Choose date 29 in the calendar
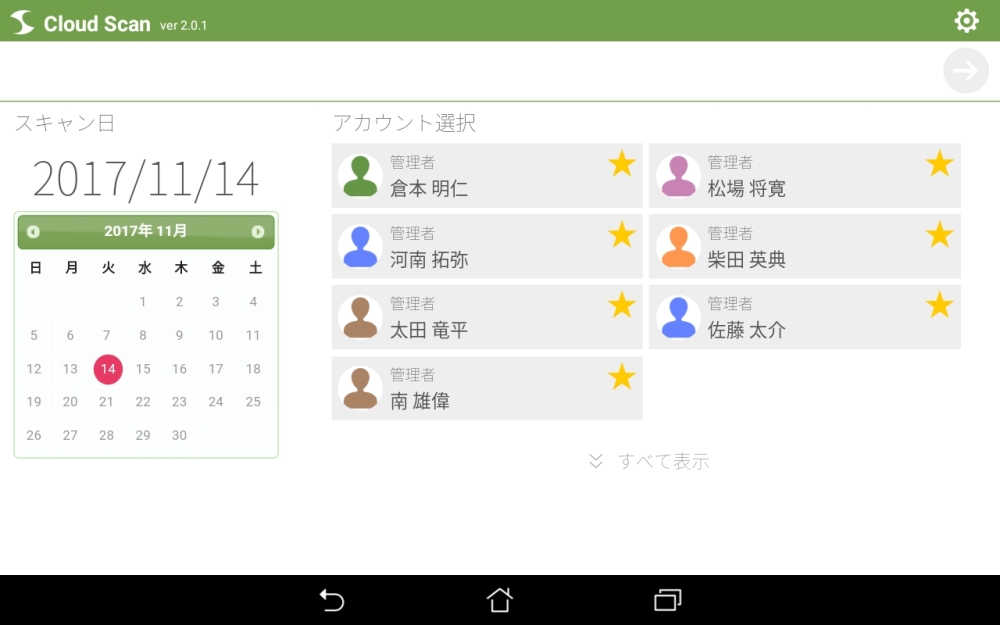 (x=143, y=436)
